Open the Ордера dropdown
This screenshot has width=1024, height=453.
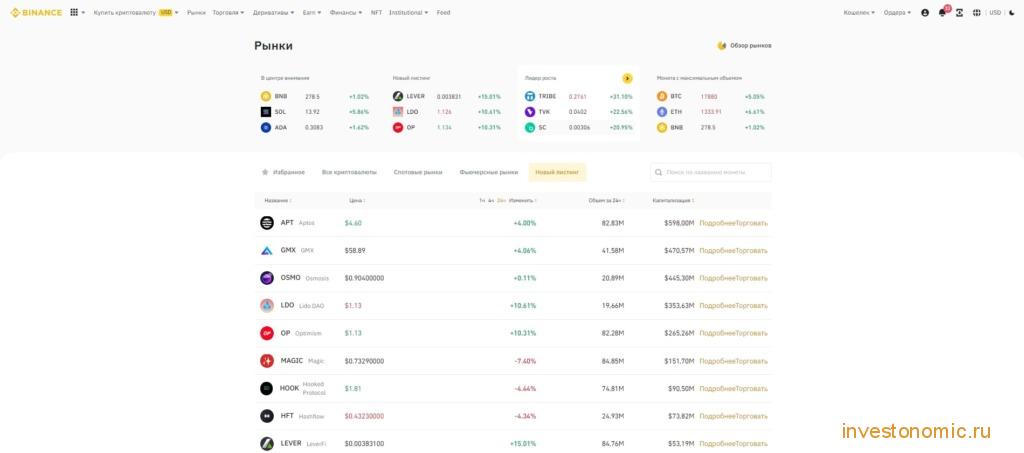(x=898, y=12)
